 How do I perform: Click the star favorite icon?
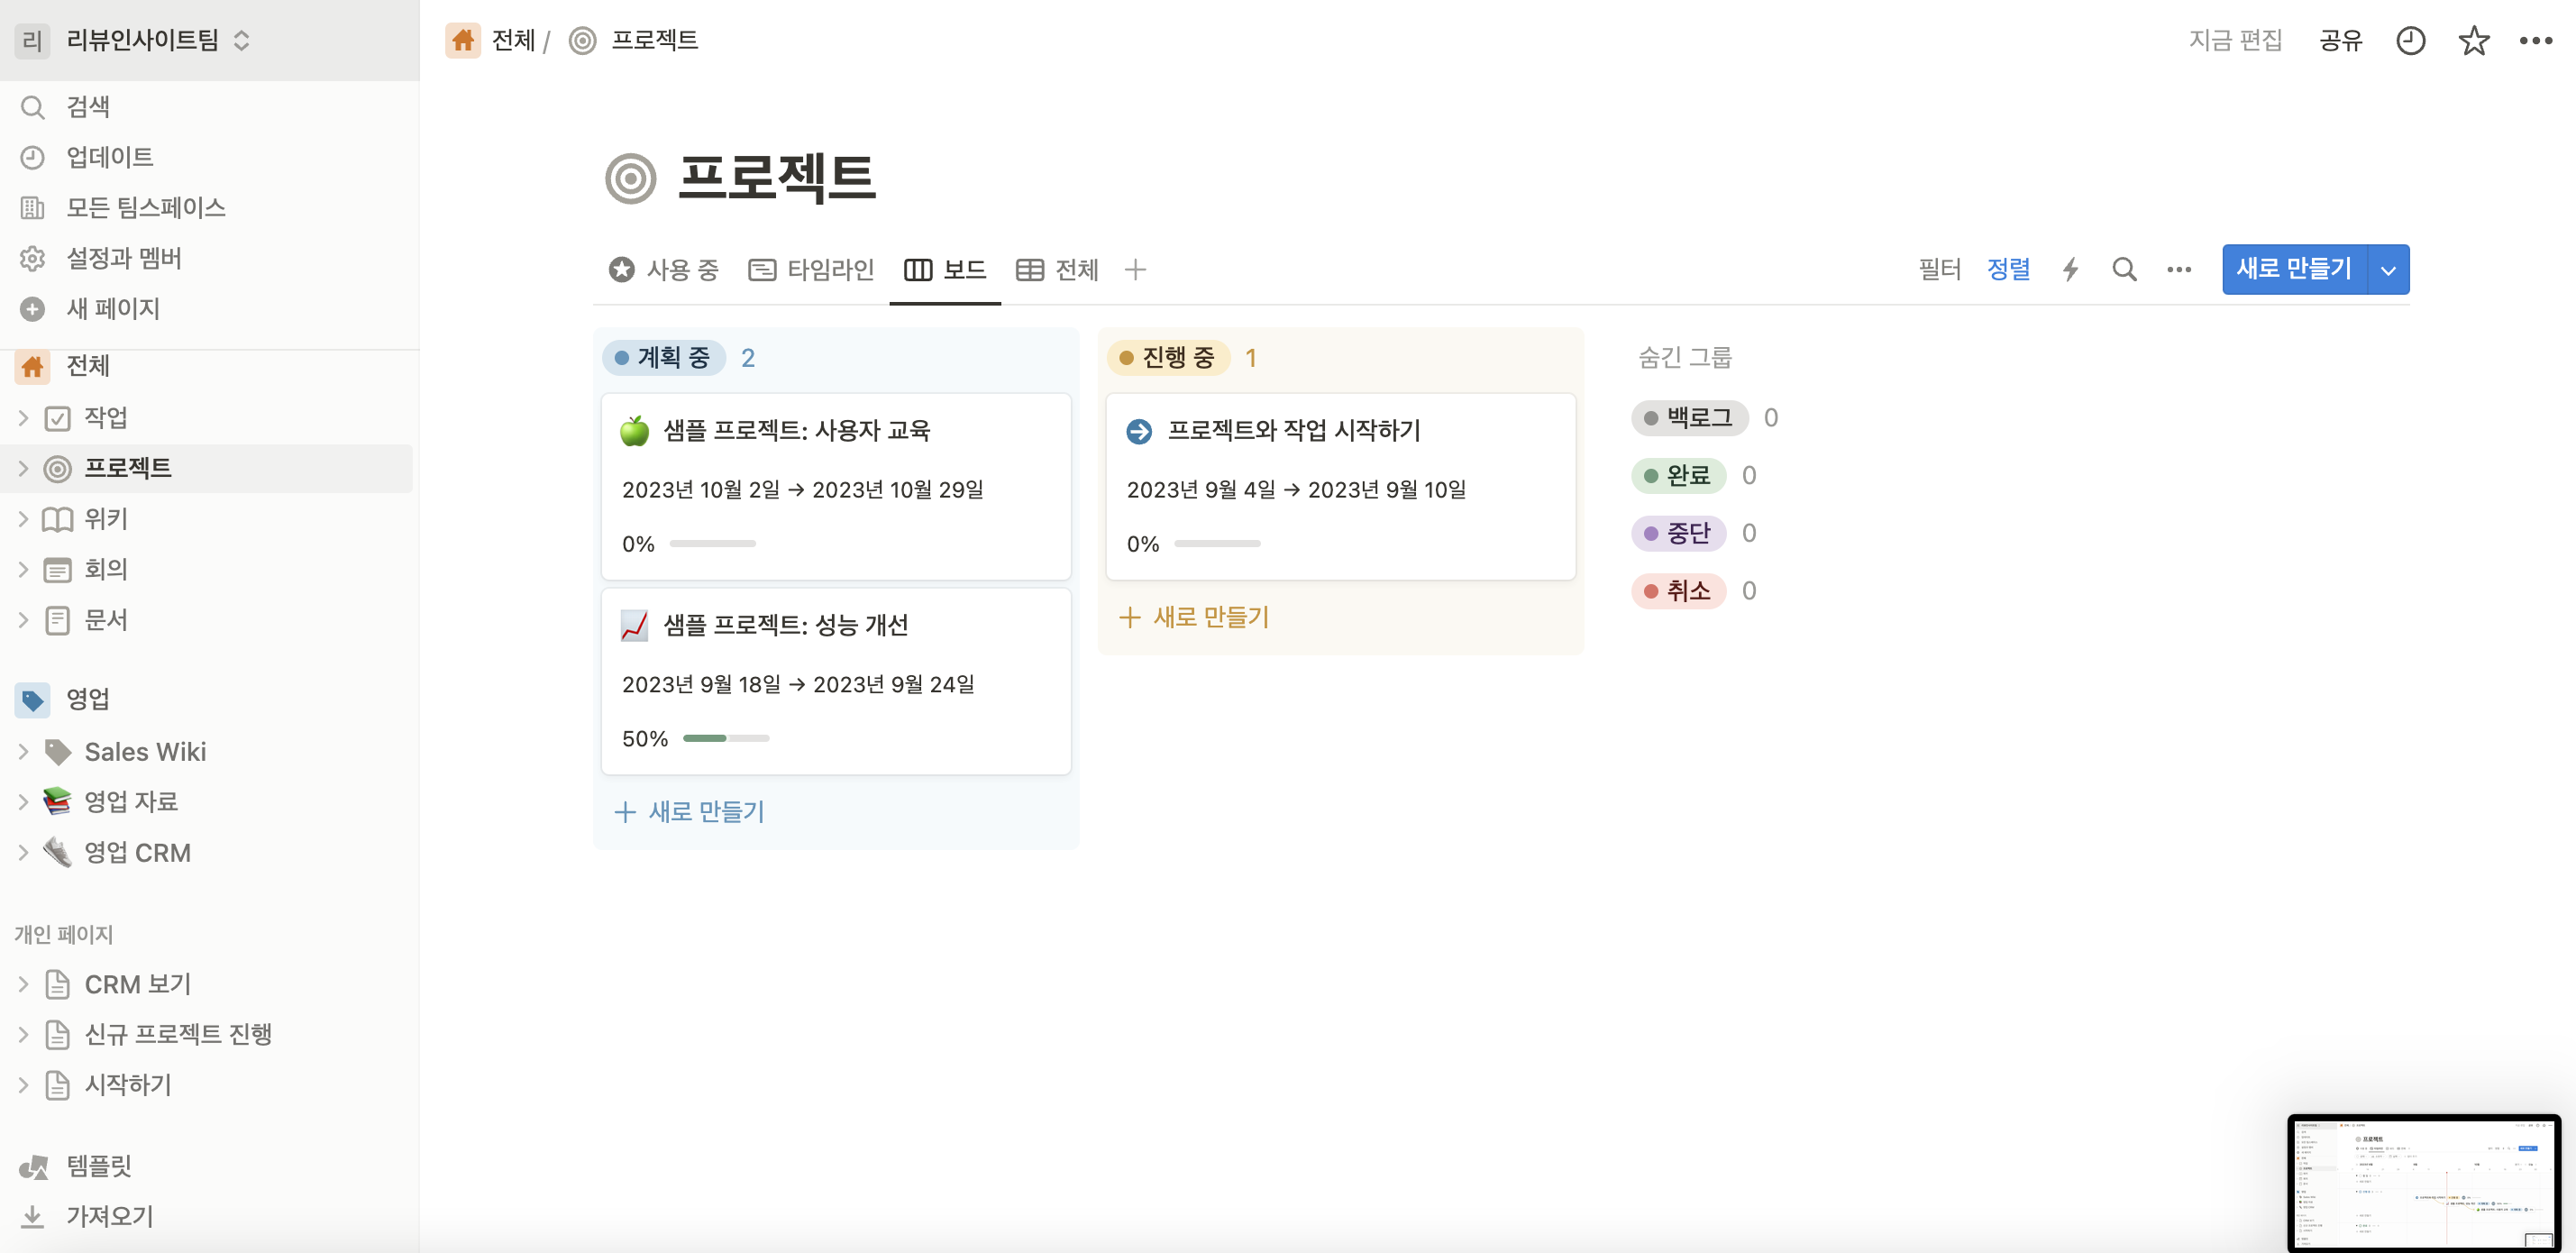[x=2473, y=41]
